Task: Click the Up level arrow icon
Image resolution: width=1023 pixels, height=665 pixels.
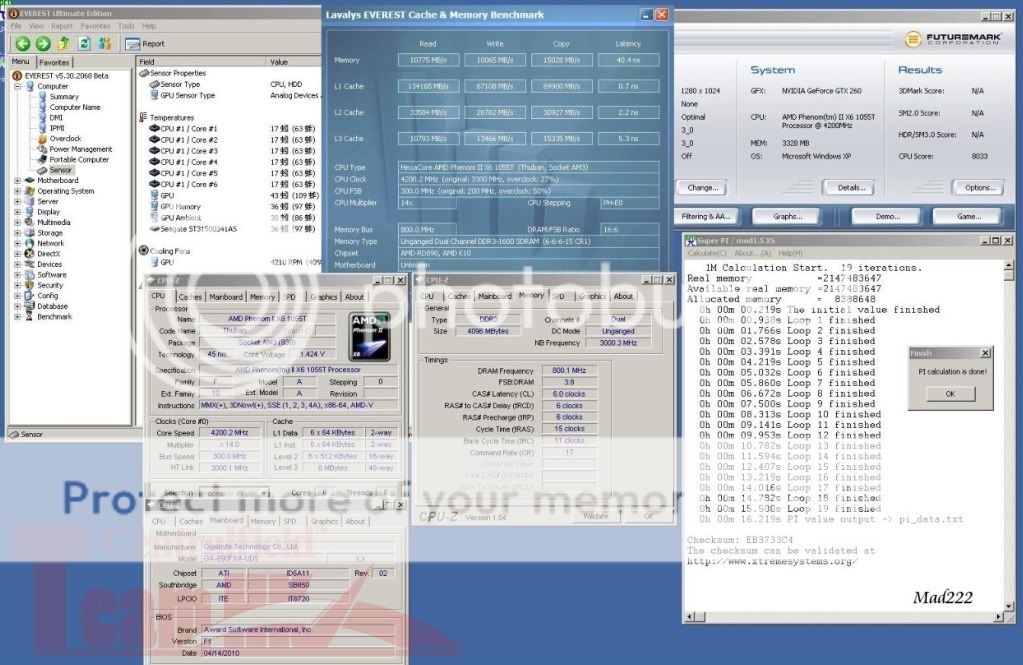Action: click(x=63, y=43)
